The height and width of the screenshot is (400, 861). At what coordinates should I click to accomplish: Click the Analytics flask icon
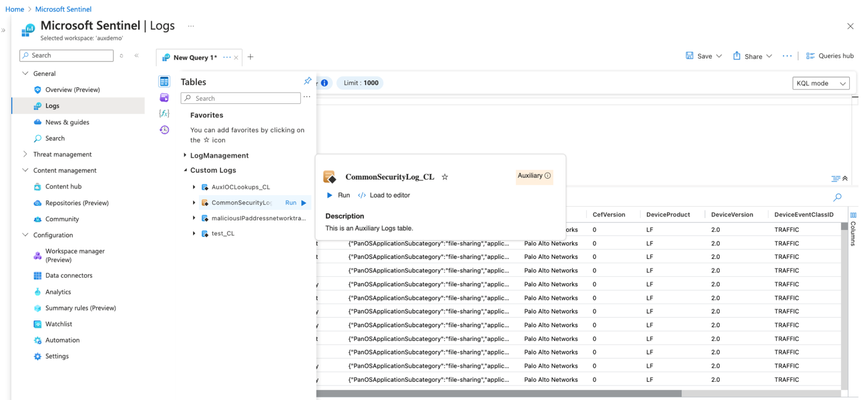click(37, 292)
